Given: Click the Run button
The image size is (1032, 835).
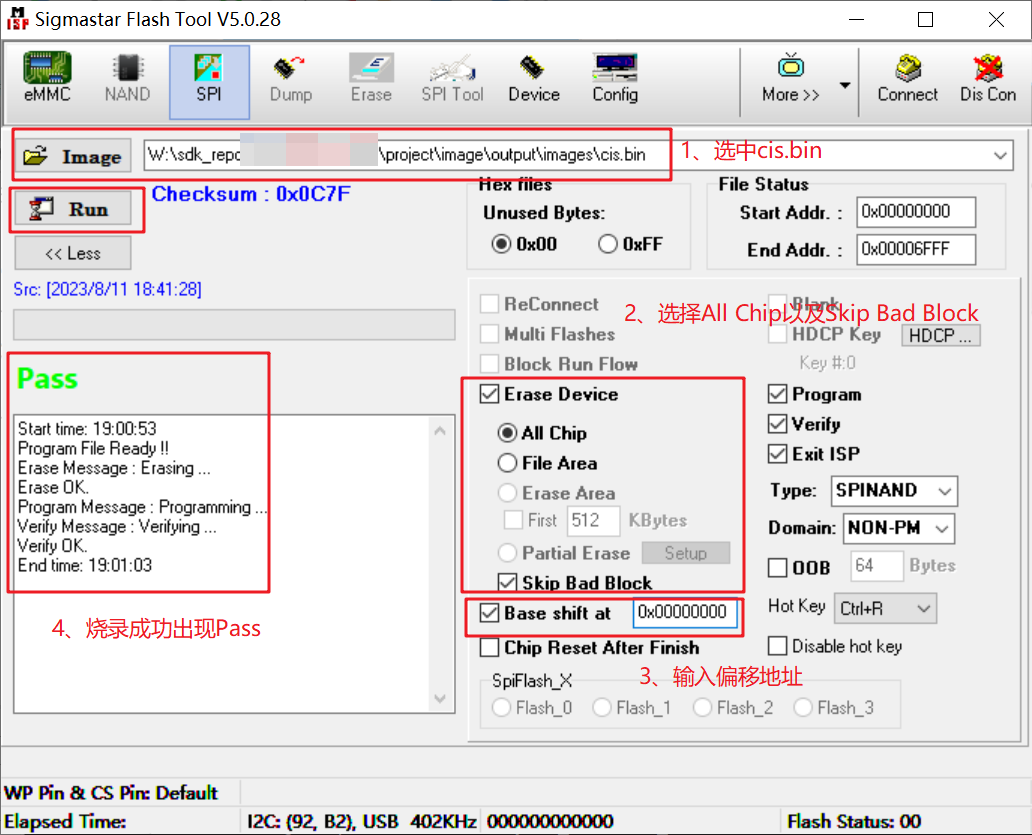Looking at the screenshot, I should point(73,209).
